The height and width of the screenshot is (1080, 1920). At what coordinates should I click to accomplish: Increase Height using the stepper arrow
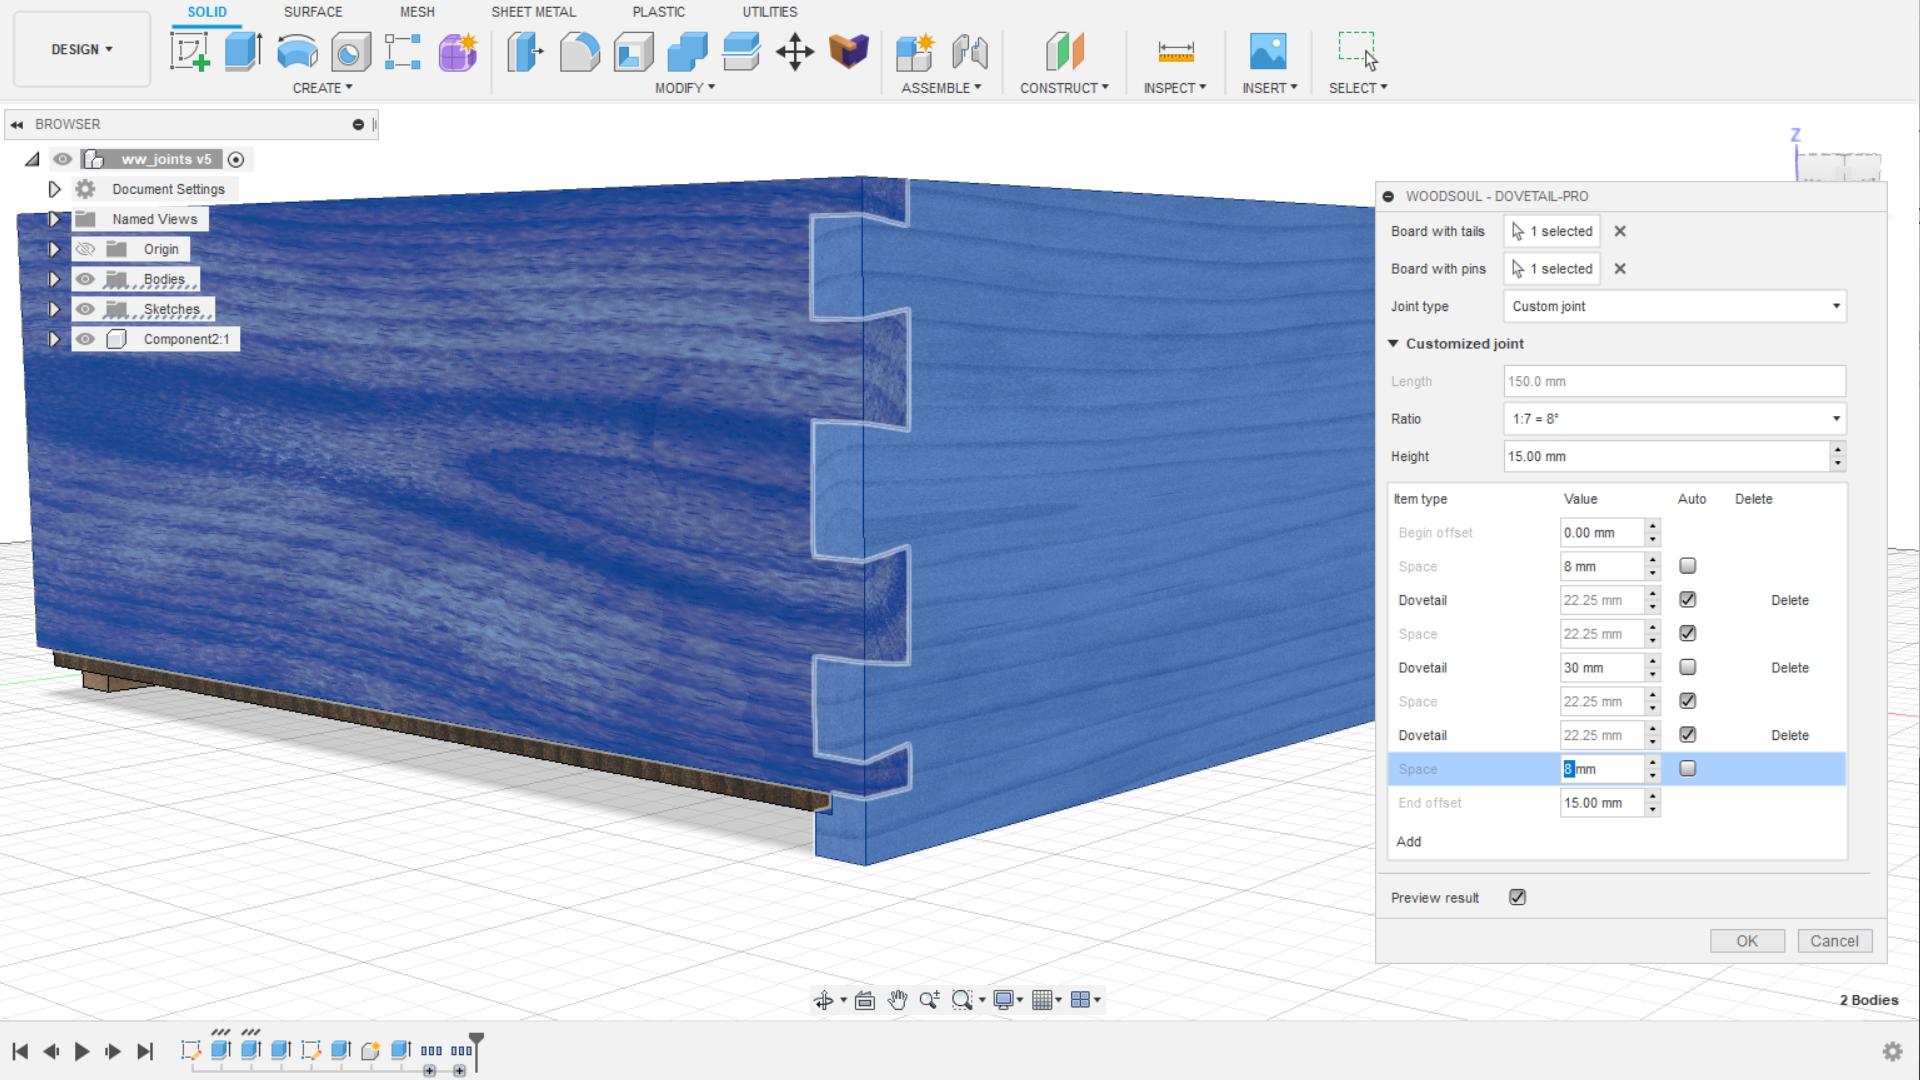coord(1838,451)
